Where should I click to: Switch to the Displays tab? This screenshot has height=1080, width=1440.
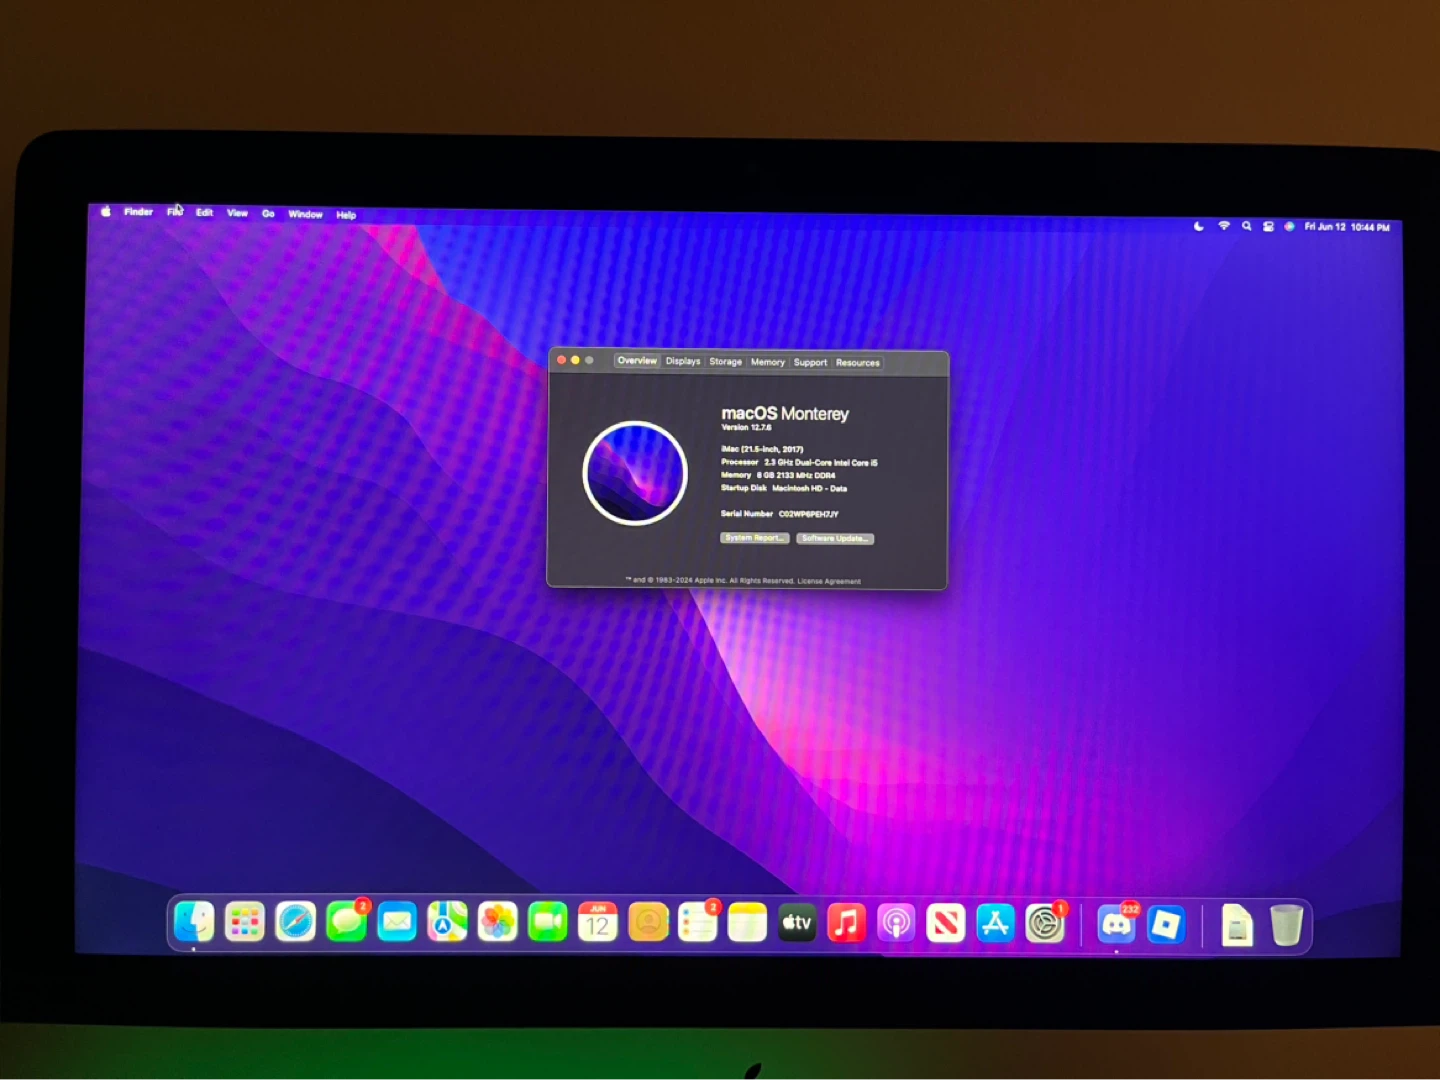683,361
